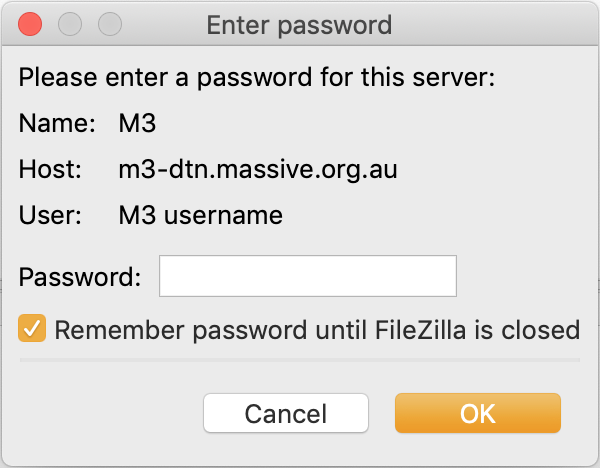Confirm the dialog with OK

pyautogui.click(x=478, y=413)
